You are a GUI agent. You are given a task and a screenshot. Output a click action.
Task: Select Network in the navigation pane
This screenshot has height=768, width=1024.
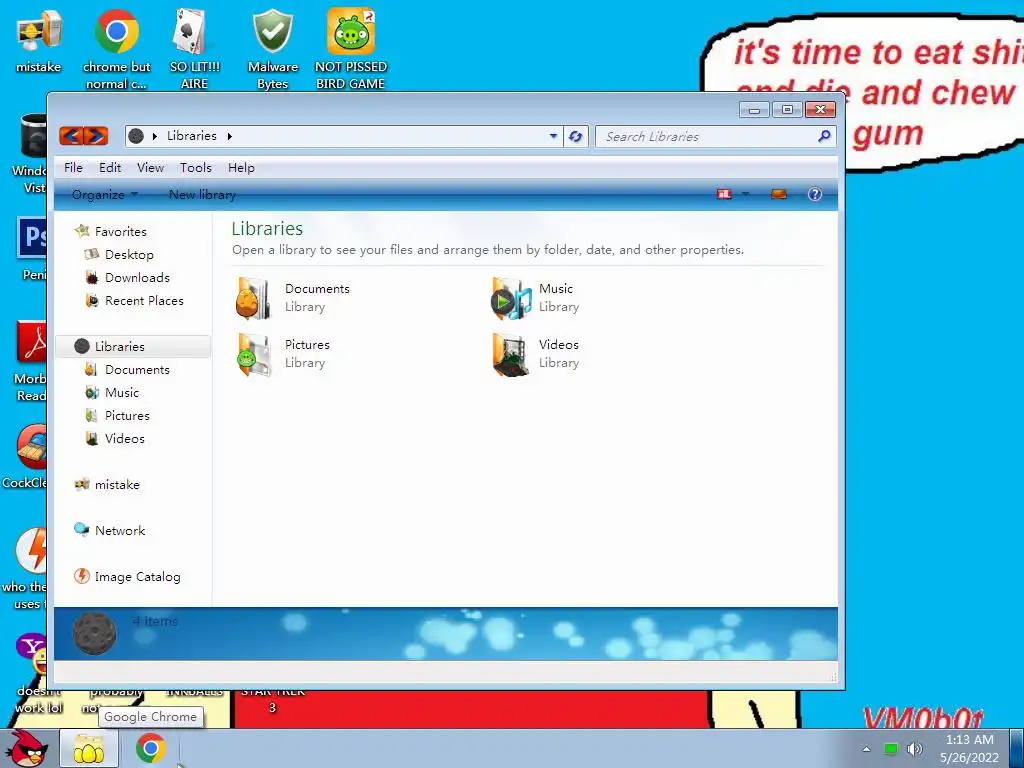tap(110, 530)
